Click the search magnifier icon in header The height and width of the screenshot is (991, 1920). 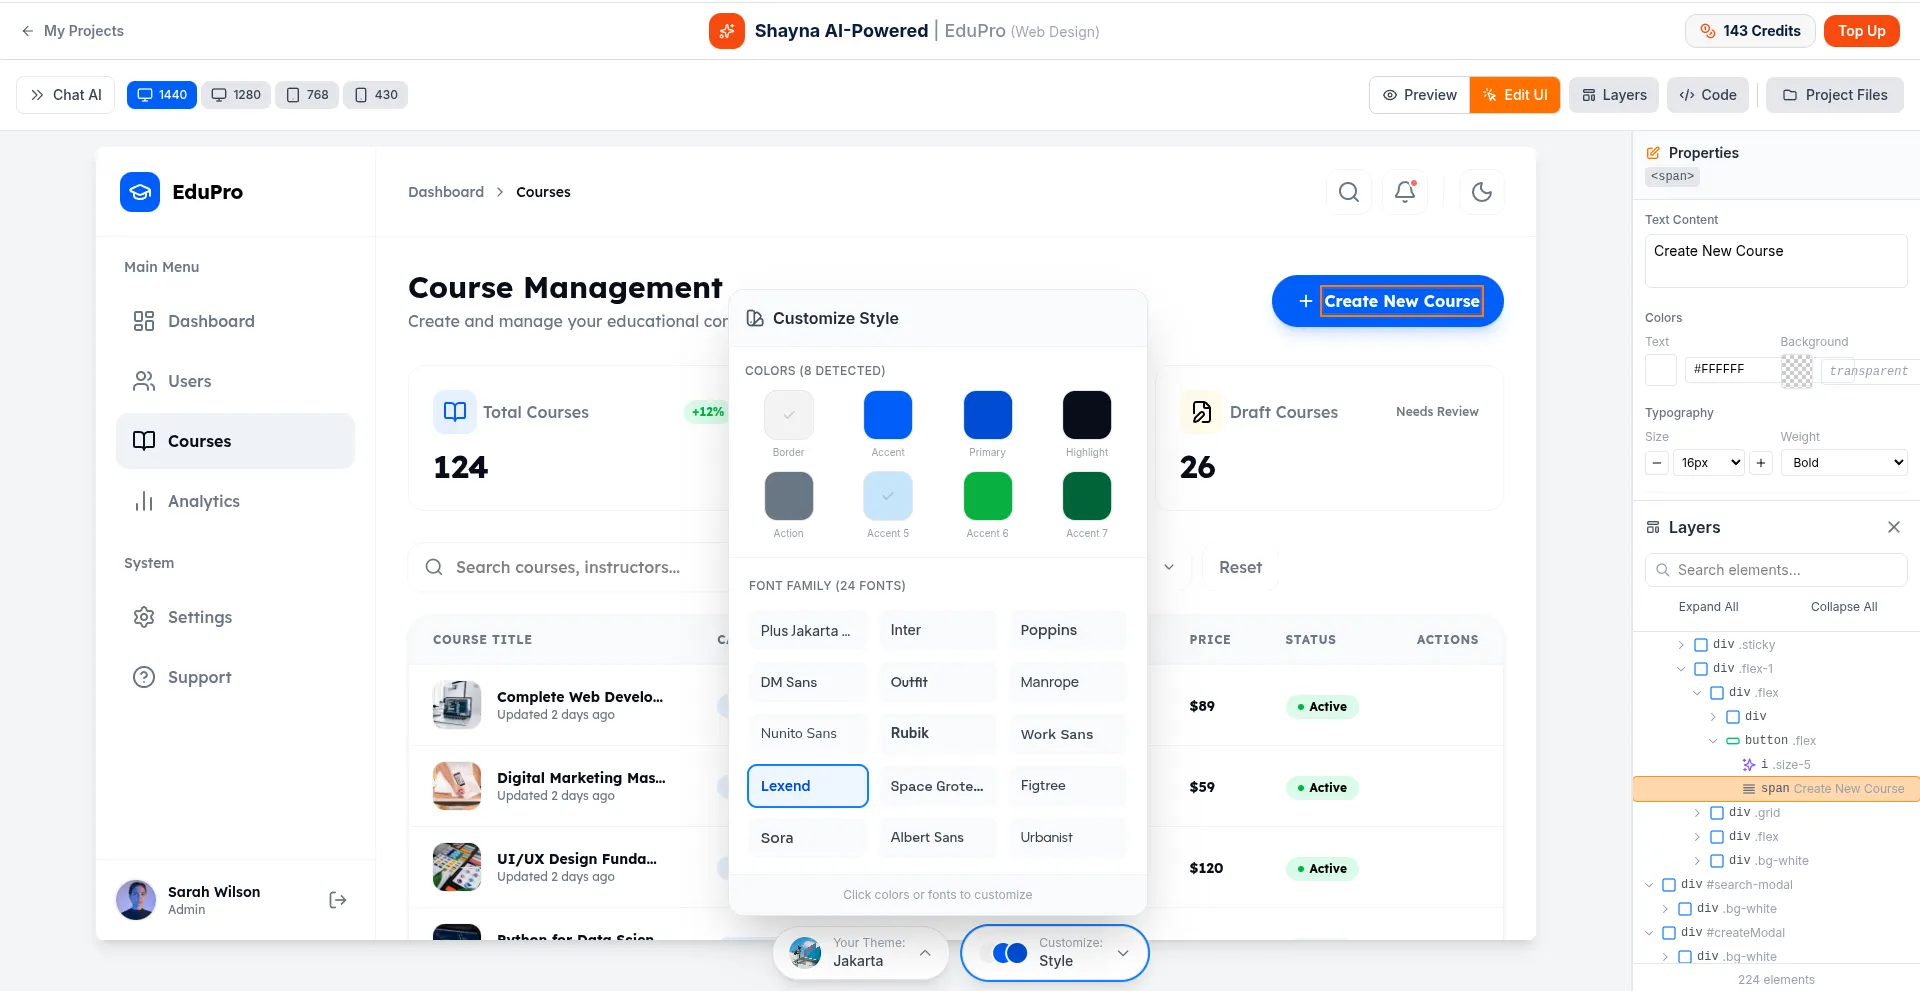coord(1348,192)
